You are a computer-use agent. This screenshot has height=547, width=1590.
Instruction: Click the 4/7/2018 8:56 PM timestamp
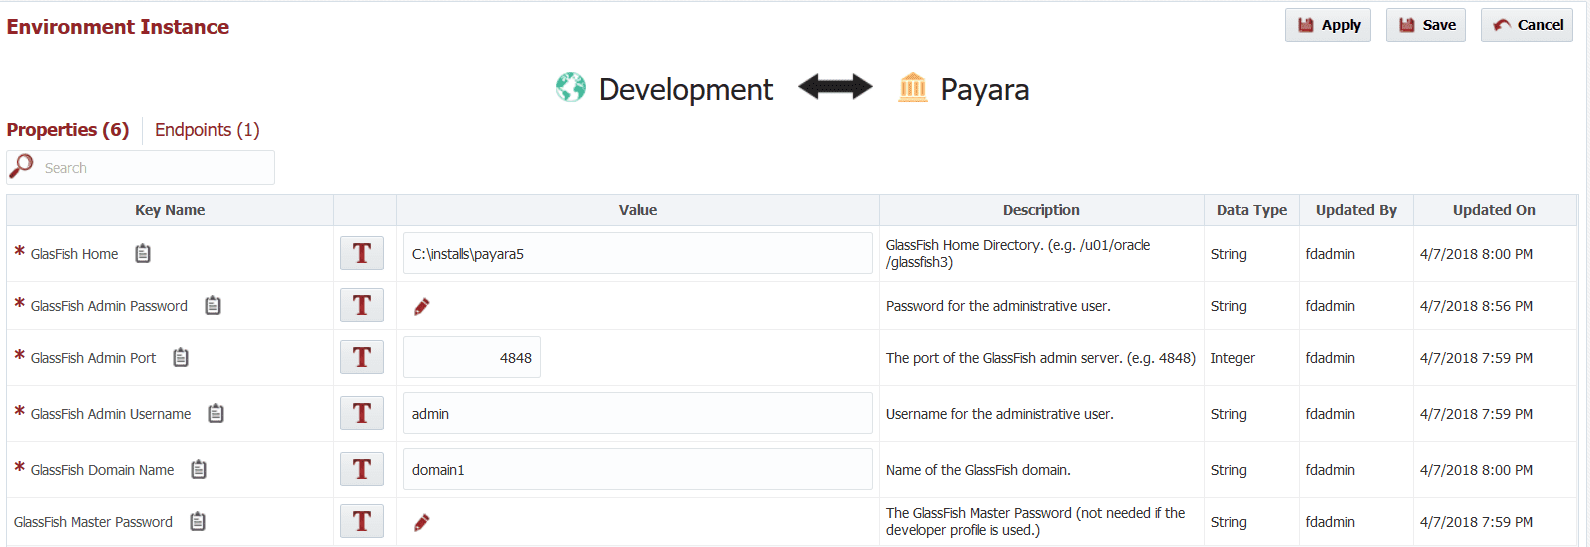point(1476,306)
